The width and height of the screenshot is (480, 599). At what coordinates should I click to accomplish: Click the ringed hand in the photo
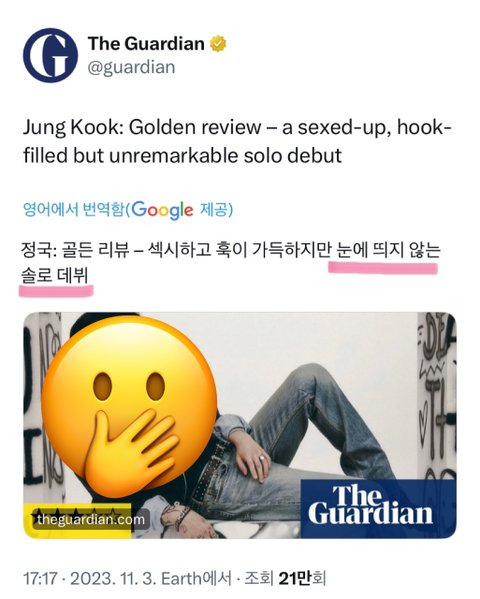(251, 457)
